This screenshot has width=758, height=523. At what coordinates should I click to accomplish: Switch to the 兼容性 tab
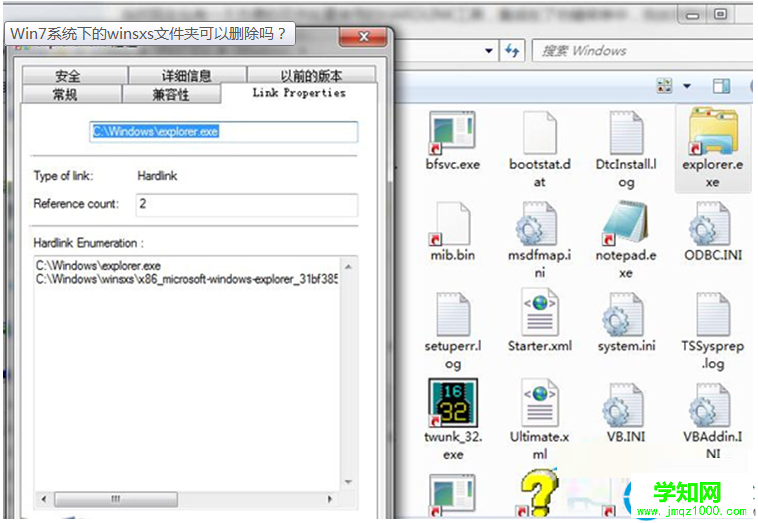click(x=172, y=94)
